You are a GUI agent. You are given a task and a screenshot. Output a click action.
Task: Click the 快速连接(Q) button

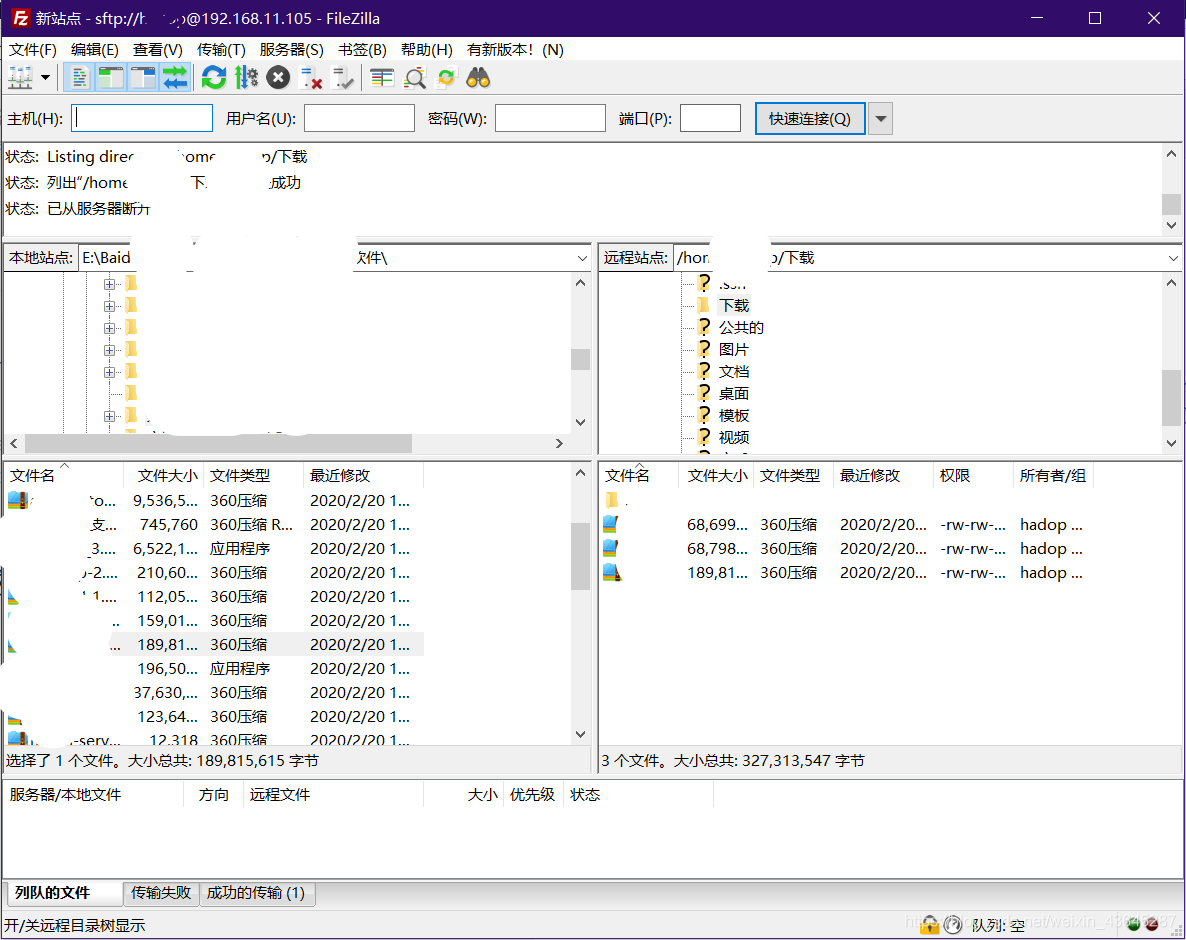point(809,119)
